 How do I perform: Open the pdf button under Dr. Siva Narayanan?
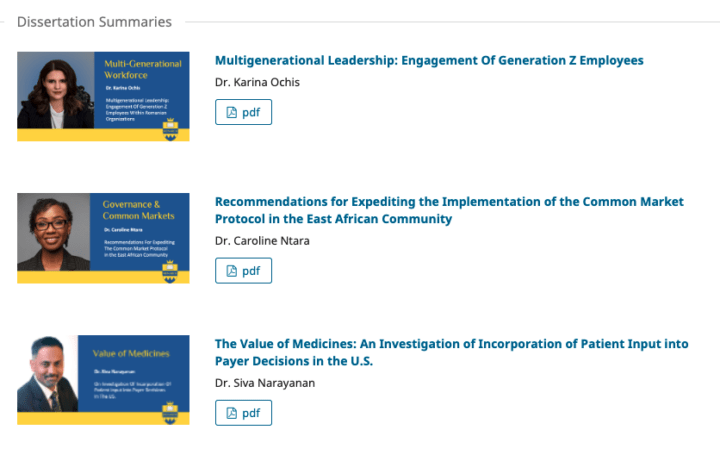pyautogui.click(x=243, y=413)
